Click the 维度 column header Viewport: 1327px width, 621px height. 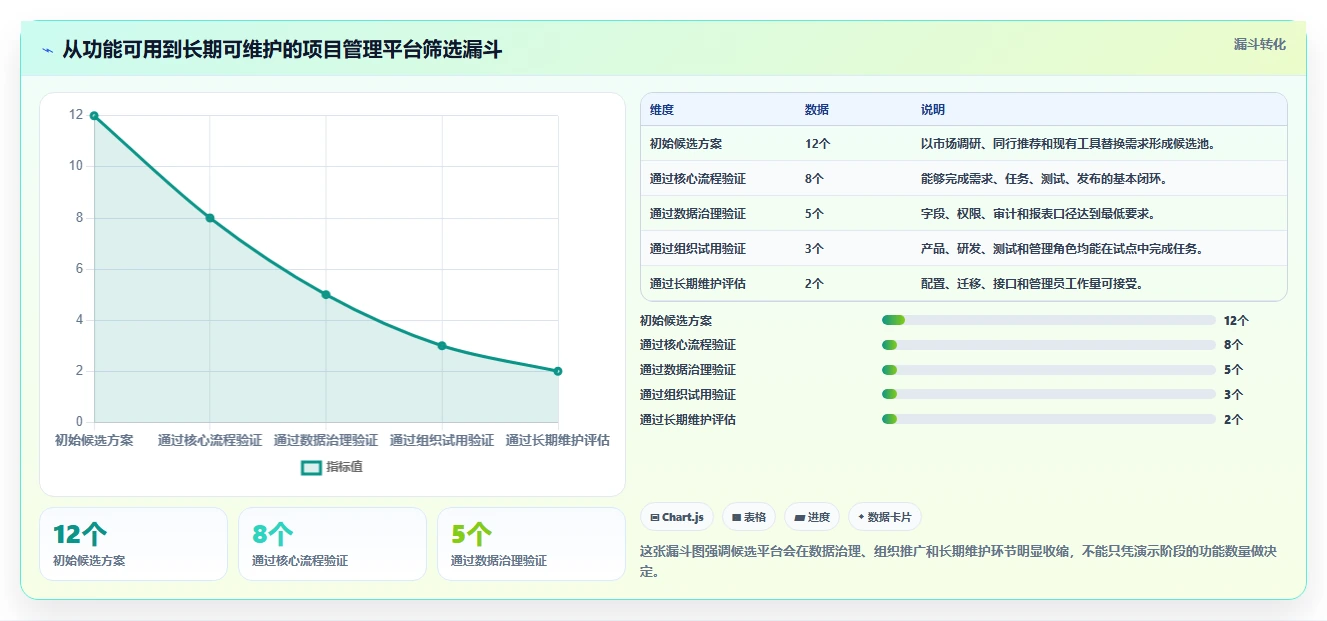(x=662, y=110)
